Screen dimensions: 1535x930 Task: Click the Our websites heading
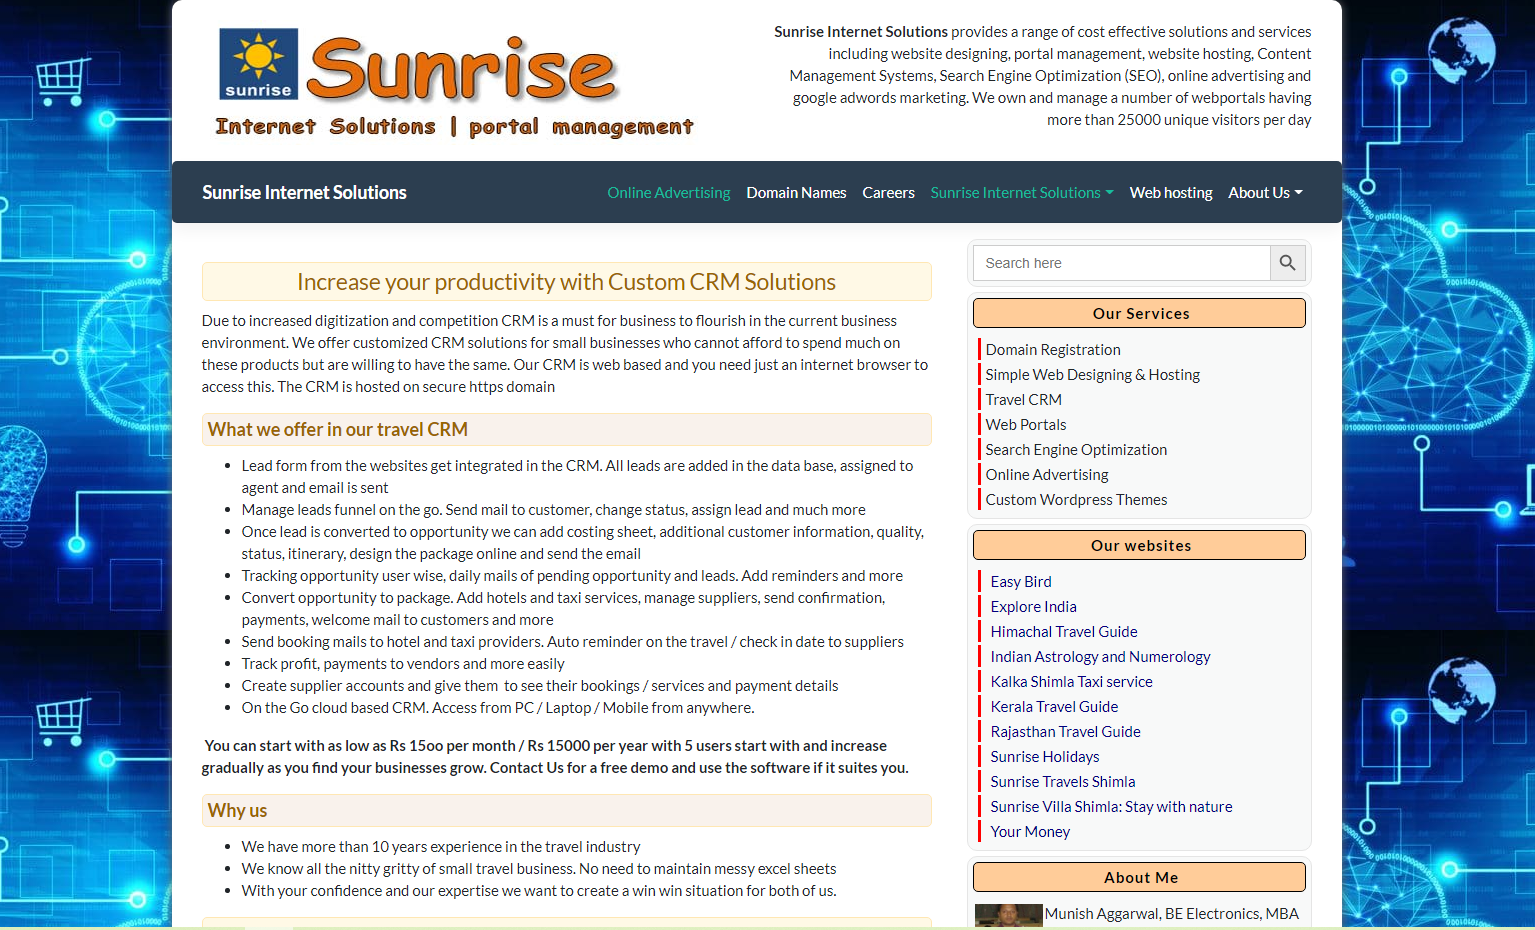click(x=1139, y=545)
